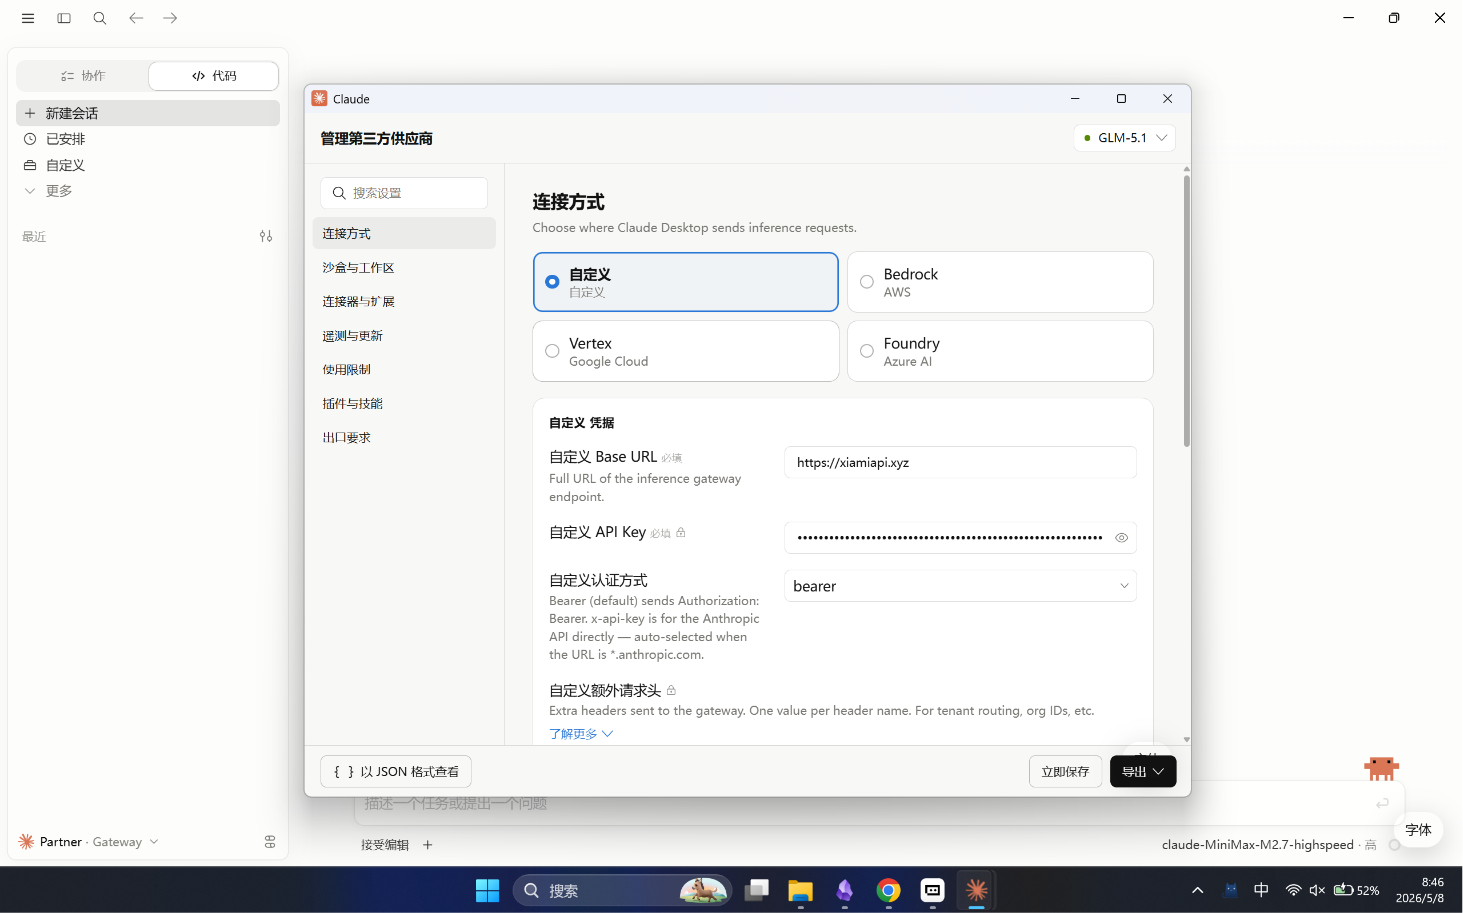
Task: Click the 搜索设置 search field
Action: (x=404, y=193)
